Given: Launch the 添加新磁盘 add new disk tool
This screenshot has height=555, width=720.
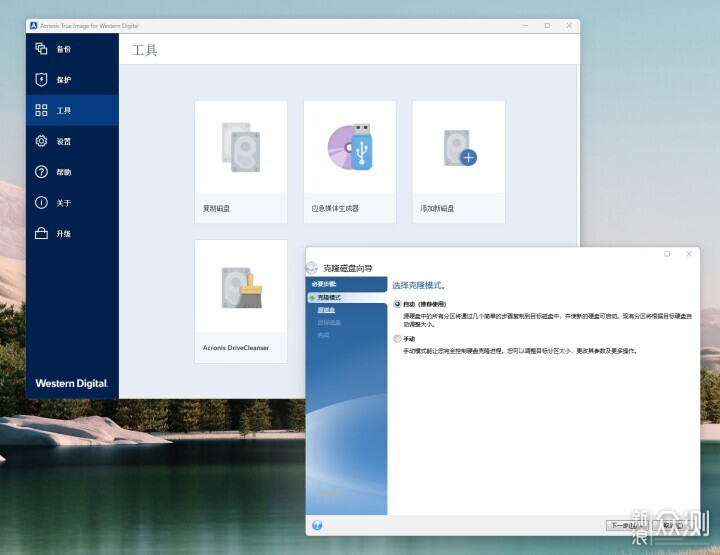Looking at the screenshot, I should click(x=459, y=162).
